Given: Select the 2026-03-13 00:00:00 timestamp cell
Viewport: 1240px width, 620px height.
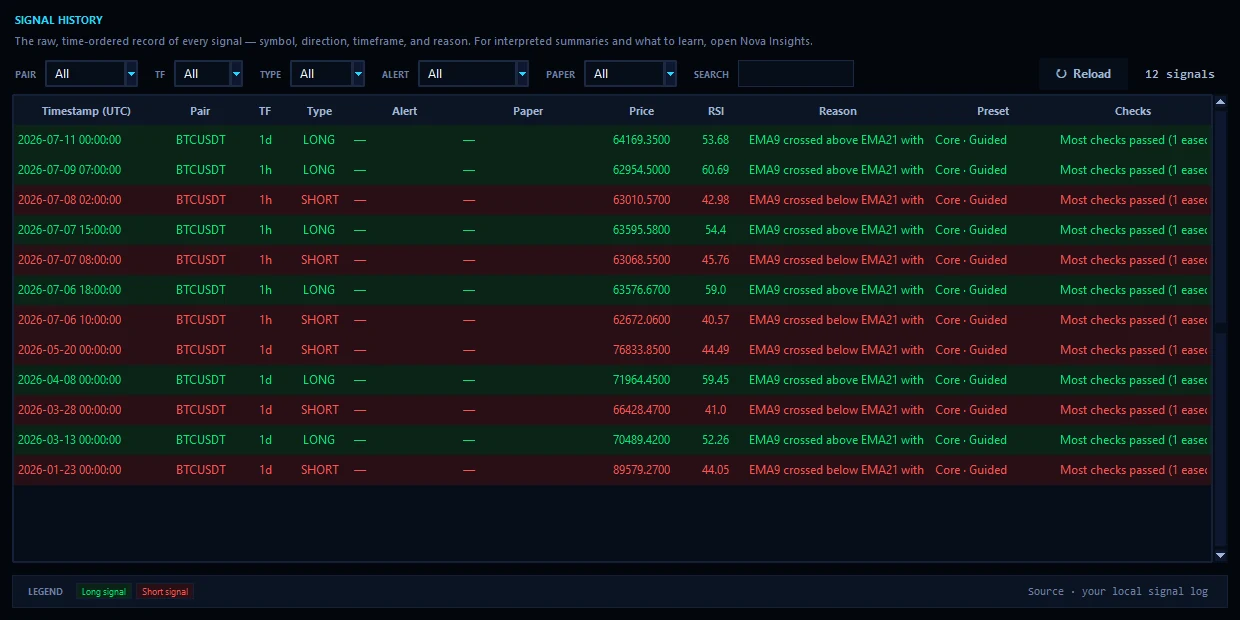Looking at the screenshot, I should (x=69, y=440).
